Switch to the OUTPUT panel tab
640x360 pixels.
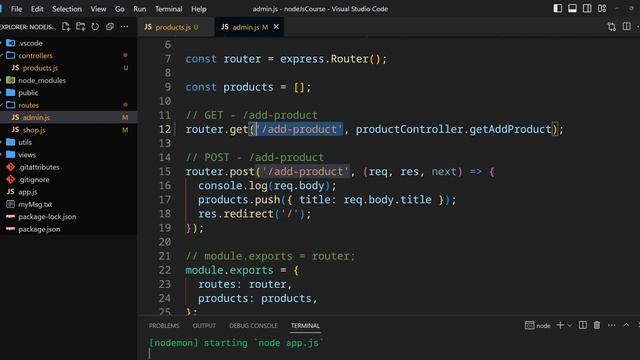click(x=204, y=325)
